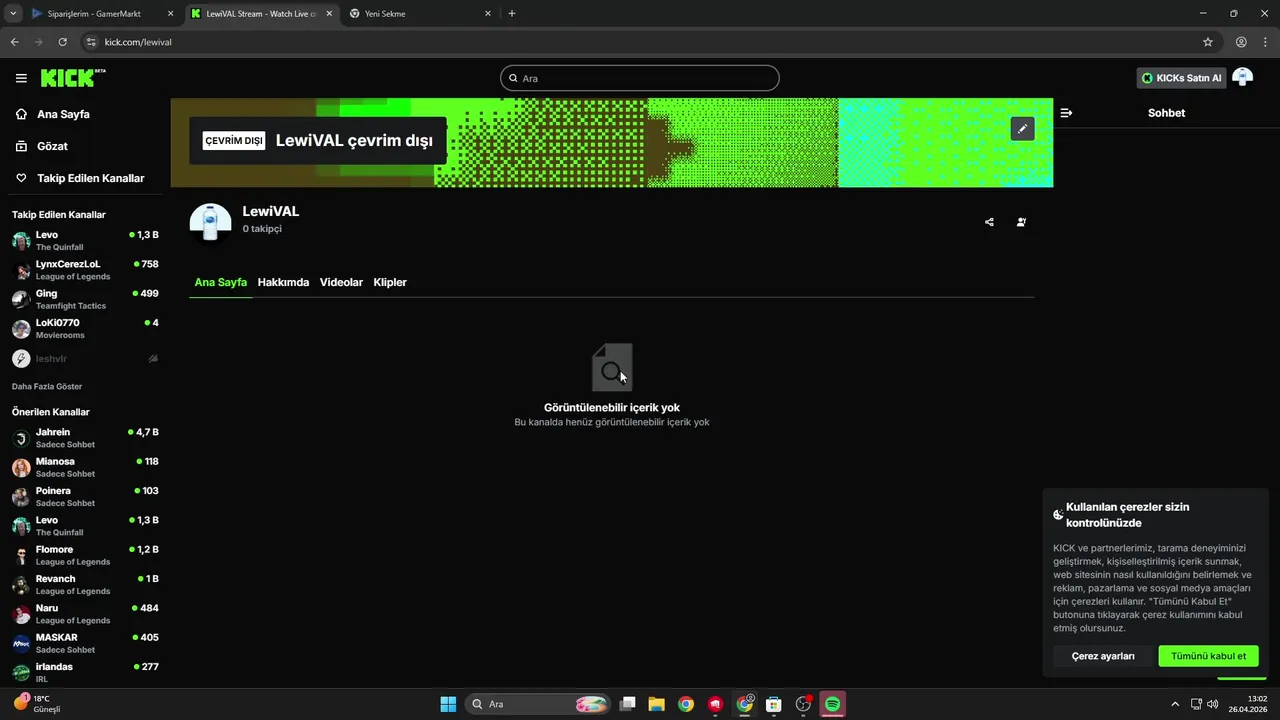Open offline leshvlr channel
1280x720 pixels.
85,358
